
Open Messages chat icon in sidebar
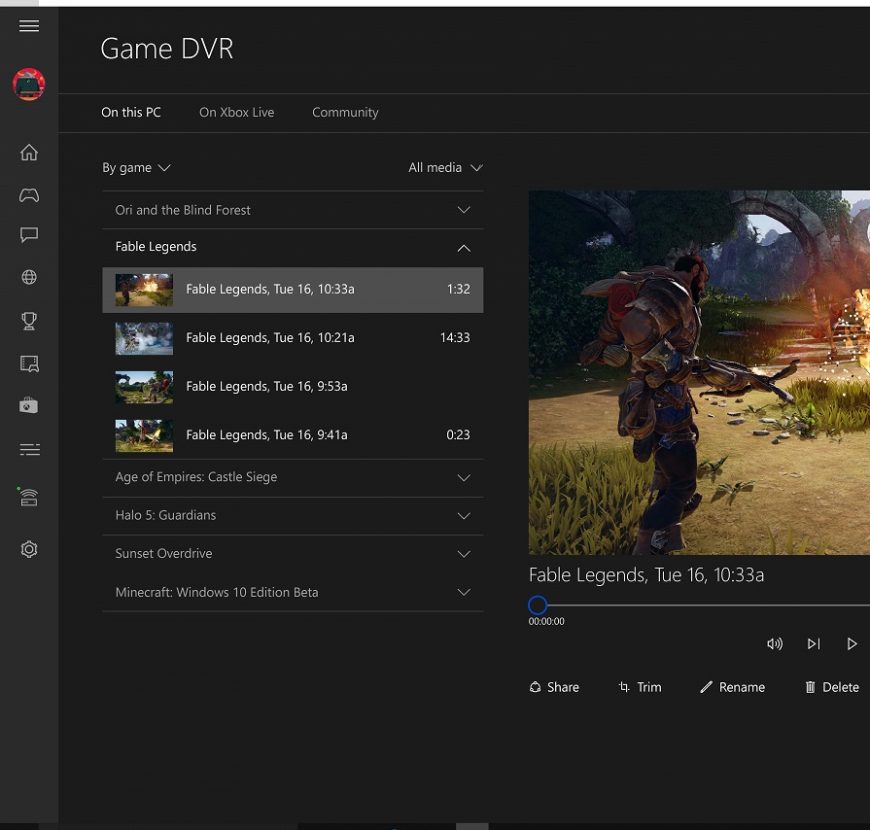point(29,235)
